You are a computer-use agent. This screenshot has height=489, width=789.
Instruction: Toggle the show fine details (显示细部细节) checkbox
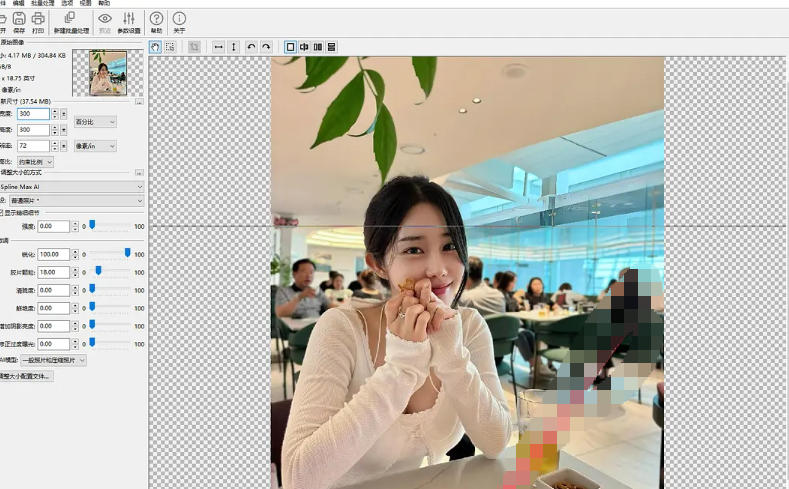[x=3, y=213]
